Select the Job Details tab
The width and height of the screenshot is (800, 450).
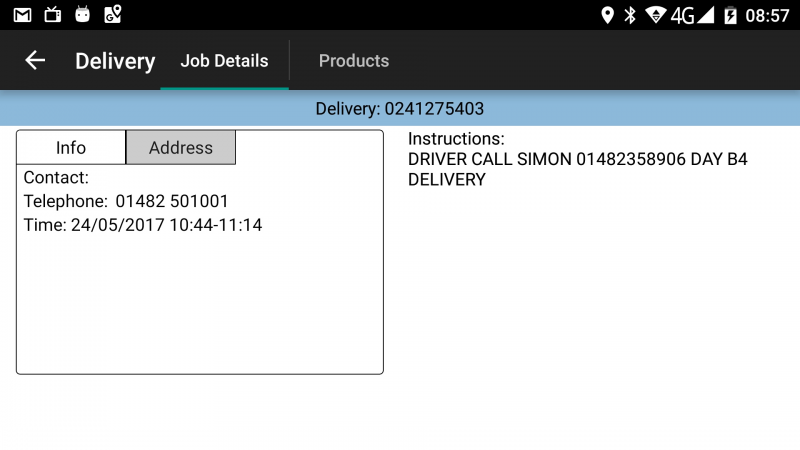point(224,61)
